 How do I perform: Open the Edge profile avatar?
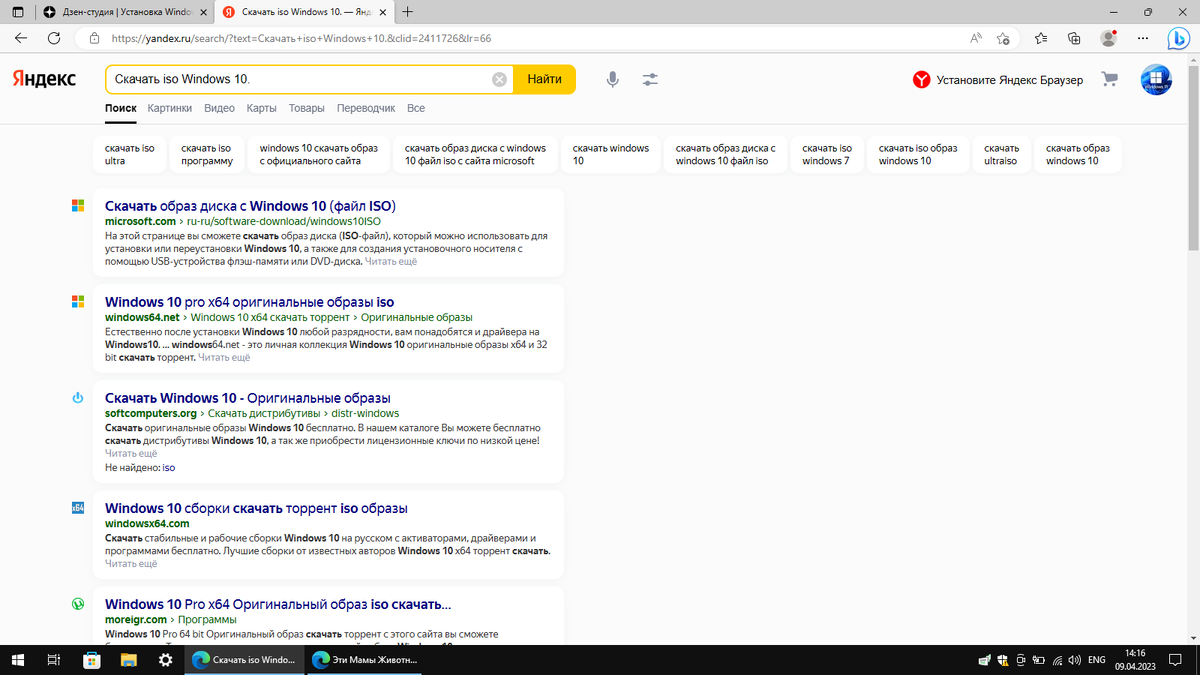(x=1108, y=39)
